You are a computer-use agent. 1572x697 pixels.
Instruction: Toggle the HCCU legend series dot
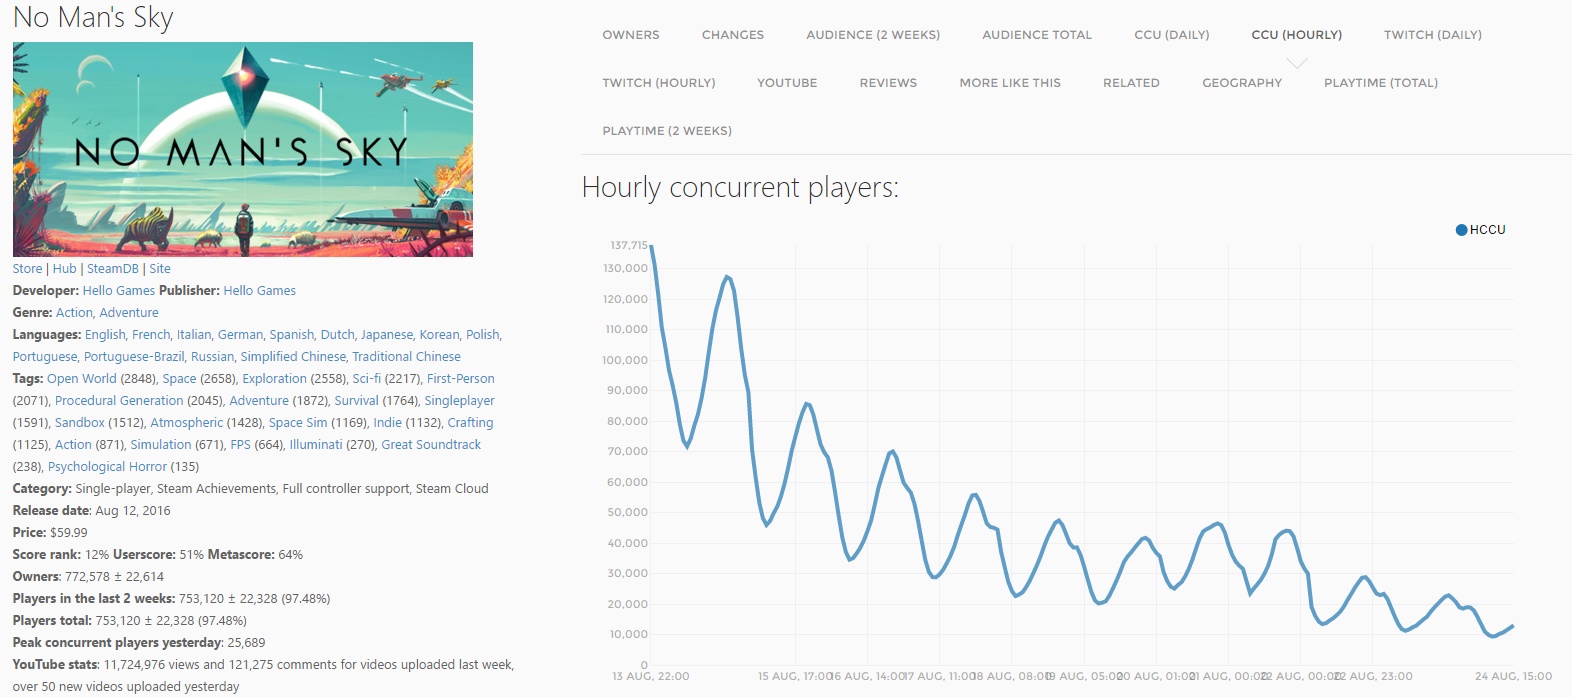(x=1461, y=230)
